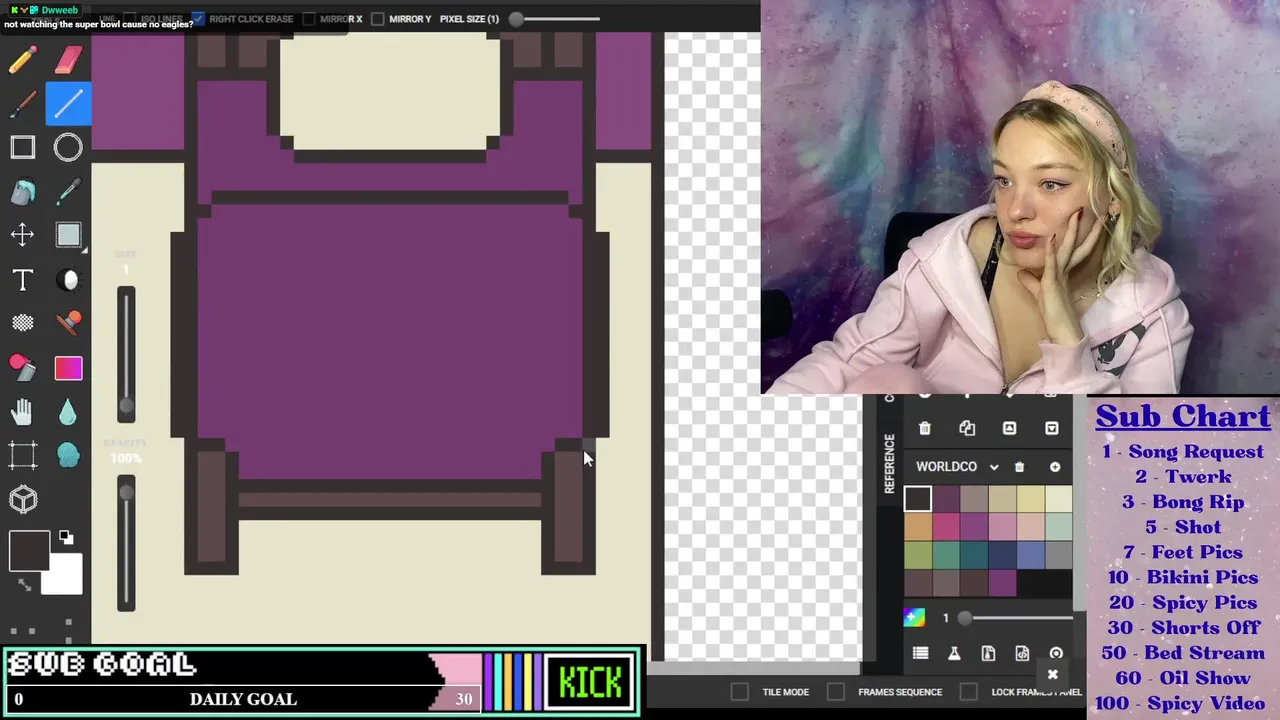Click the document file icon below palette
This screenshot has width=1280, height=720.
tap(988, 653)
